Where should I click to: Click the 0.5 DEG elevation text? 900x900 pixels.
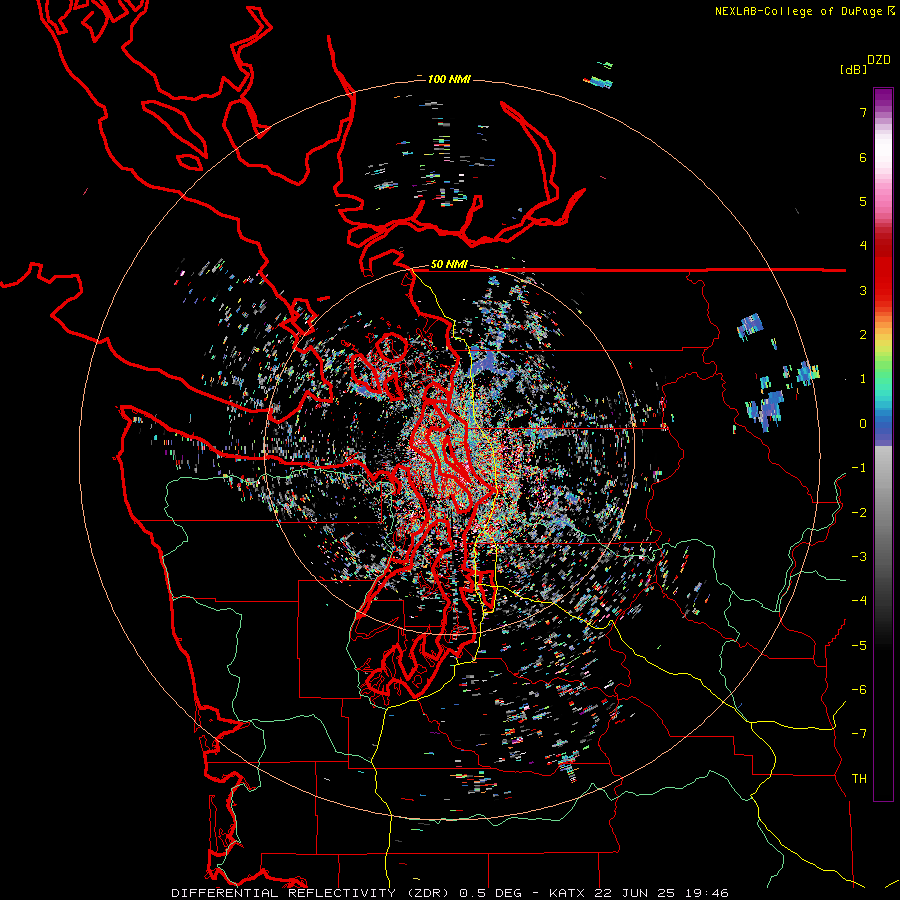coord(490,893)
